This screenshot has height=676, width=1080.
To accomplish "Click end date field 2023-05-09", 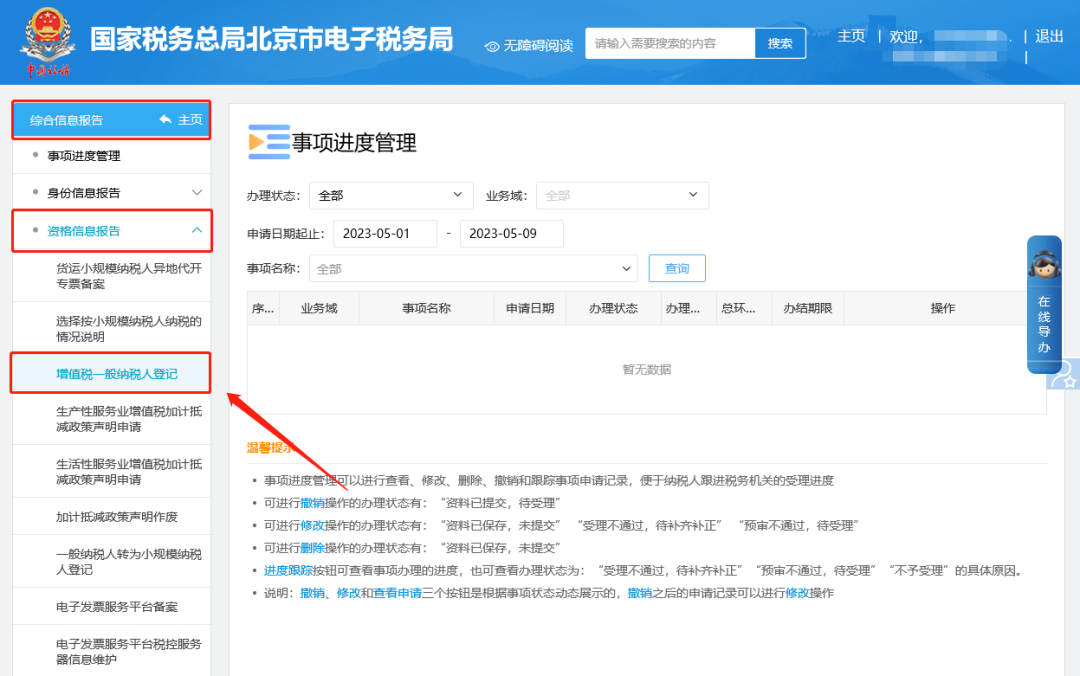I will [x=511, y=234].
